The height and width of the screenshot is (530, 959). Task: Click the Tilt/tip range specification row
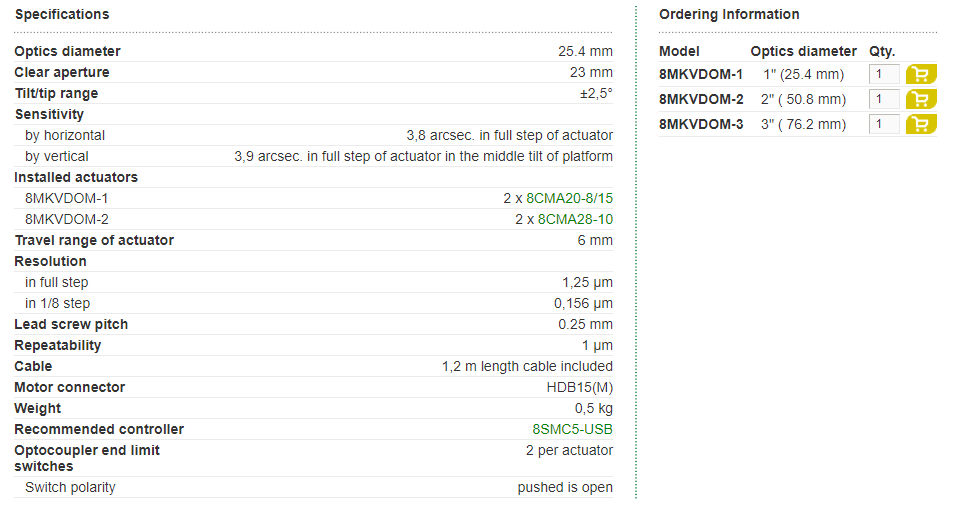pos(313,94)
